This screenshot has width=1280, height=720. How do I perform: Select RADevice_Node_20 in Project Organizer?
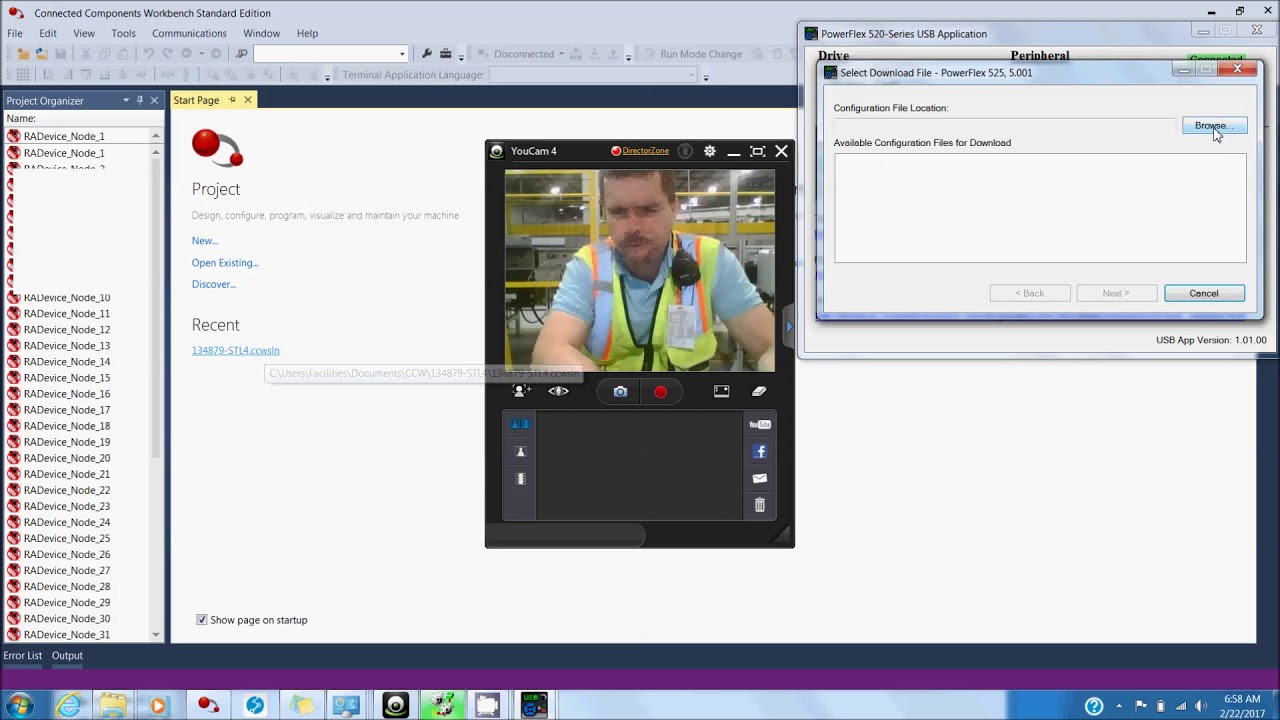click(x=67, y=458)
